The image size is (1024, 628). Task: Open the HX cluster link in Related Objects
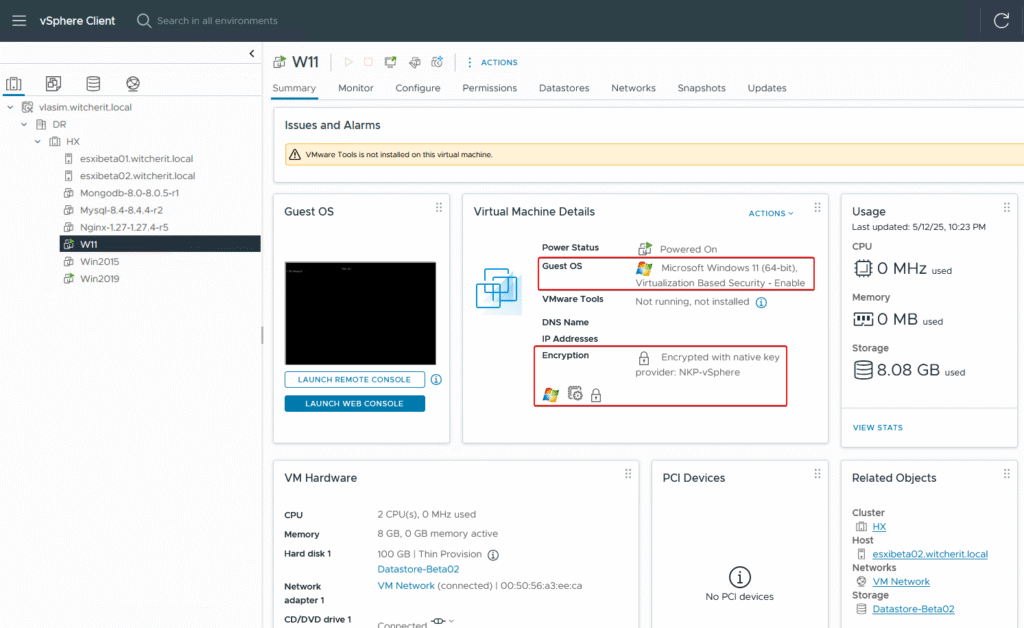tap(879, 527)
